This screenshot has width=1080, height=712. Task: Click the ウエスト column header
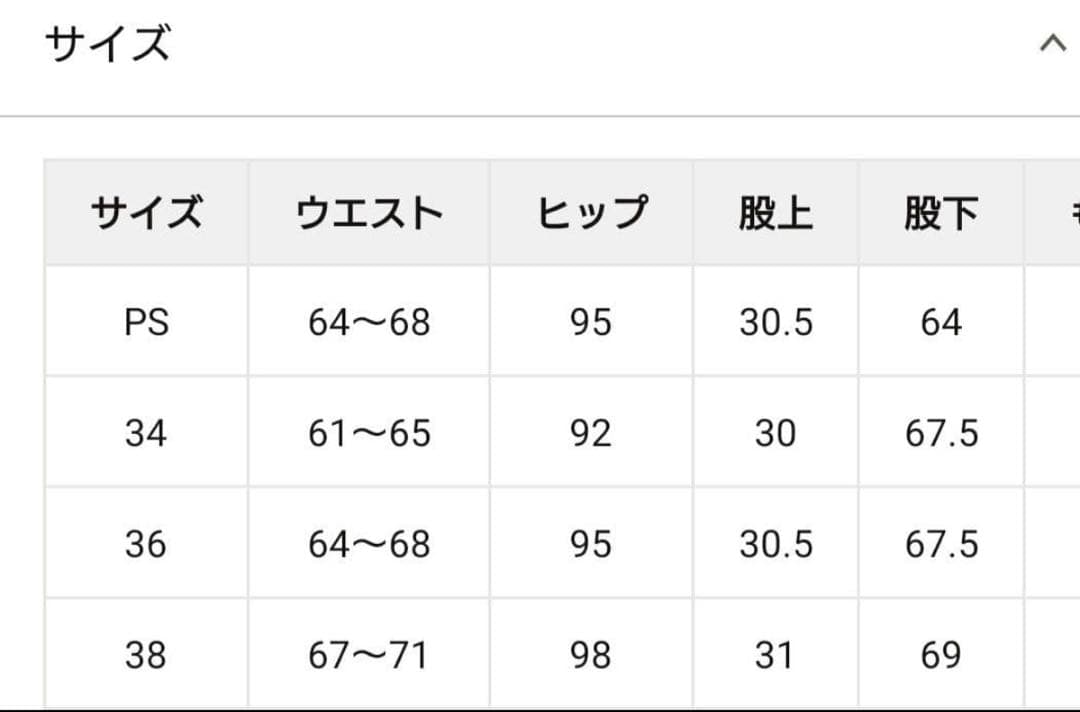(x=369, y=213)
